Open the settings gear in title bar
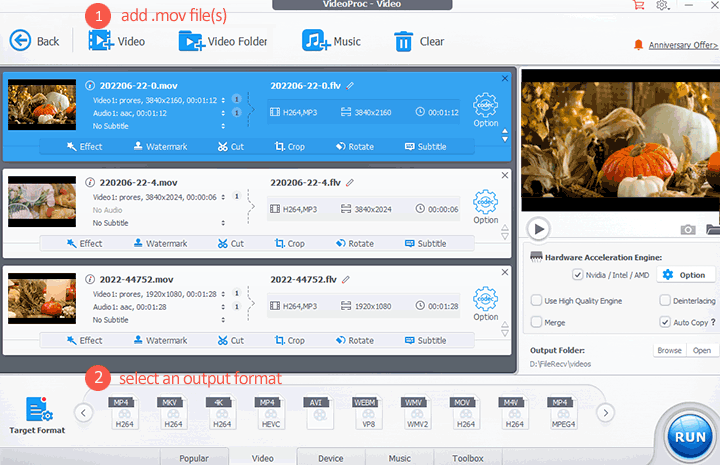The image size is (720, 465). 662,5
